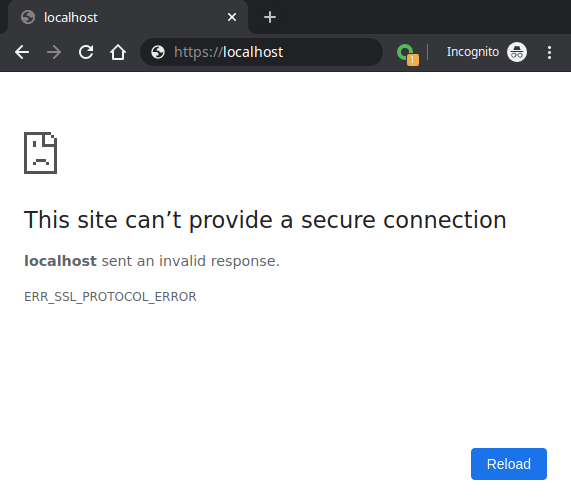Screen dimensions: 571x502
Task: Open a new tab with plus button
Action: [x=270, y=17]
